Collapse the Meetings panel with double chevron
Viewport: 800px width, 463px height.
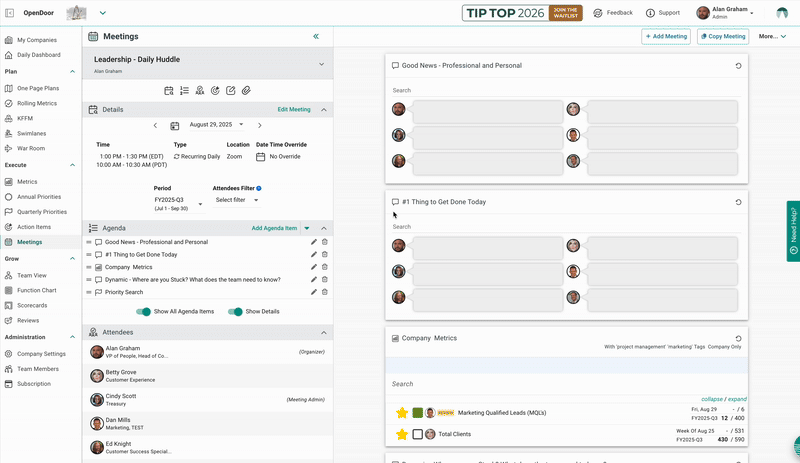tap(316, 36)
